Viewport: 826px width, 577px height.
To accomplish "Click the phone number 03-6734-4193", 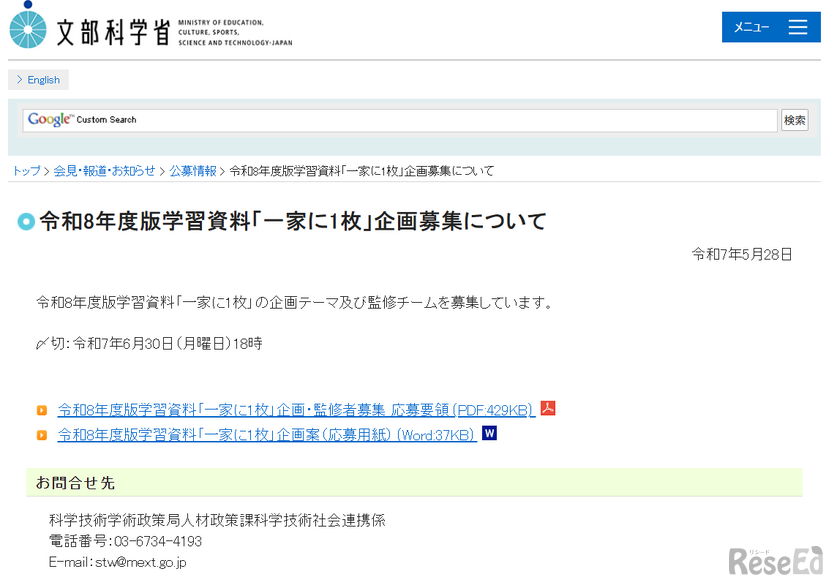I will click(x=158, y=541).
